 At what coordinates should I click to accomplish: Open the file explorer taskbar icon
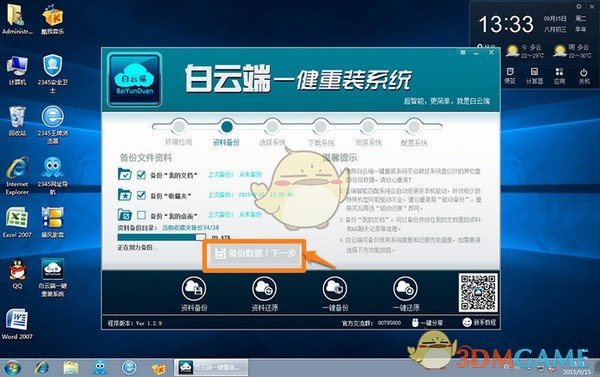[71, 368]
